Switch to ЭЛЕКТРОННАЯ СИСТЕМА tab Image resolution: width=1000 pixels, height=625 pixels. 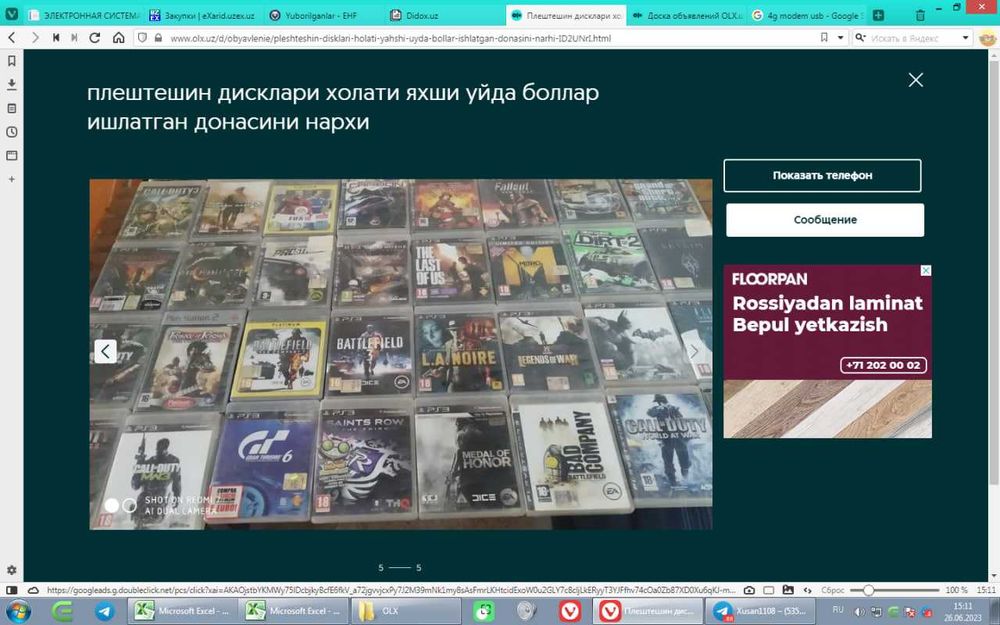tap(84, 15)
